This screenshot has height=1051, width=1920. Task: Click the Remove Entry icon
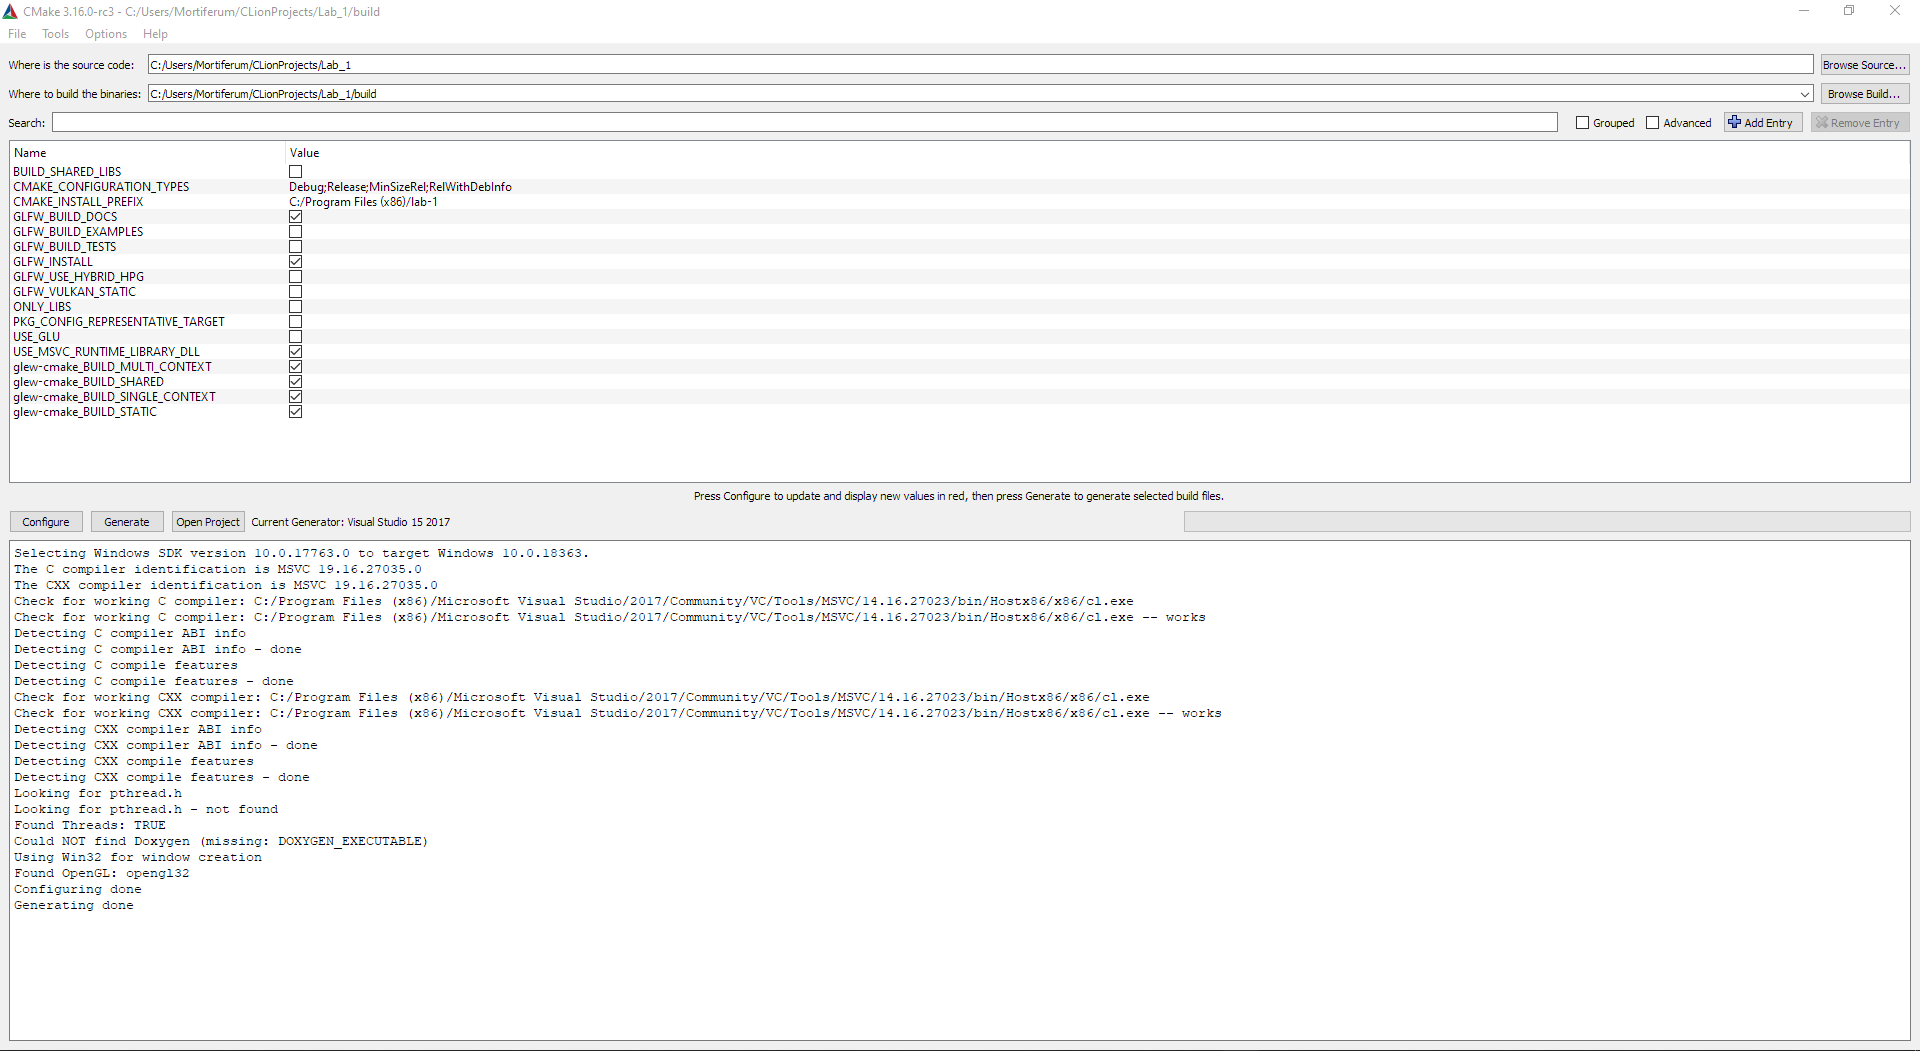point(1823,122)
